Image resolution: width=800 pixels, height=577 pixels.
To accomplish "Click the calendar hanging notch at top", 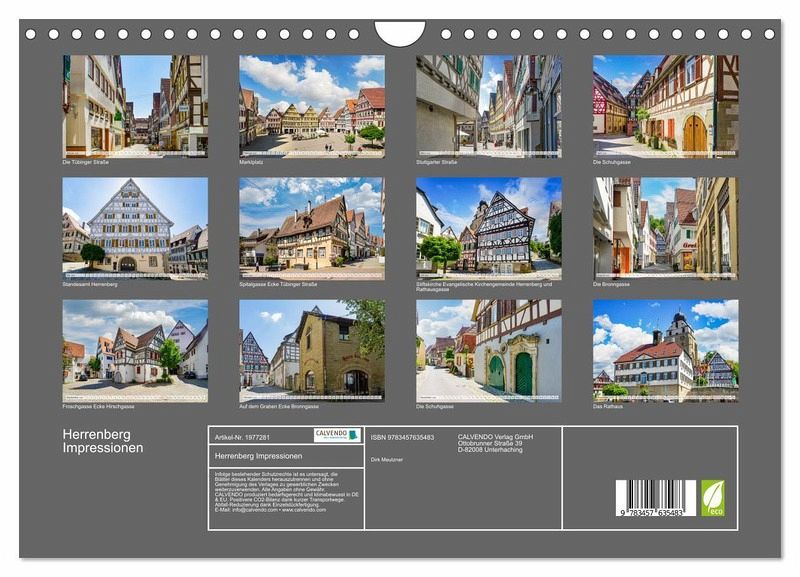I will (x=400, y=34).
